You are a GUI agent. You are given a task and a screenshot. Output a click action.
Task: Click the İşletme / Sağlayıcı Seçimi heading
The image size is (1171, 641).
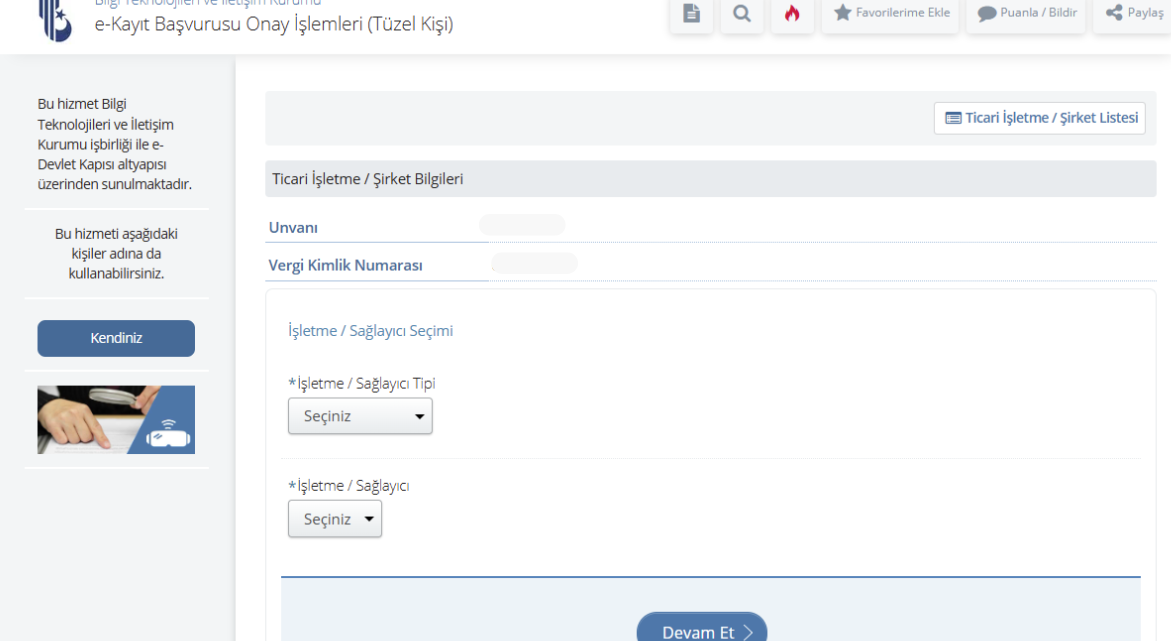pos(370,331)
